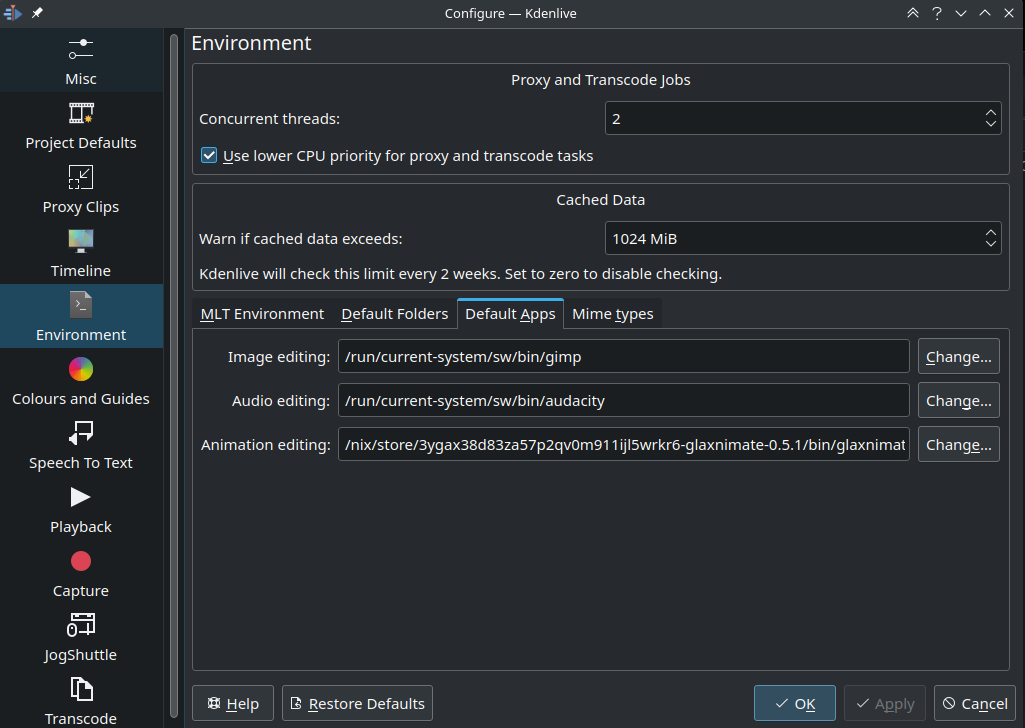
Task: Open the Misc settings section
Action: tap(80, 60)
